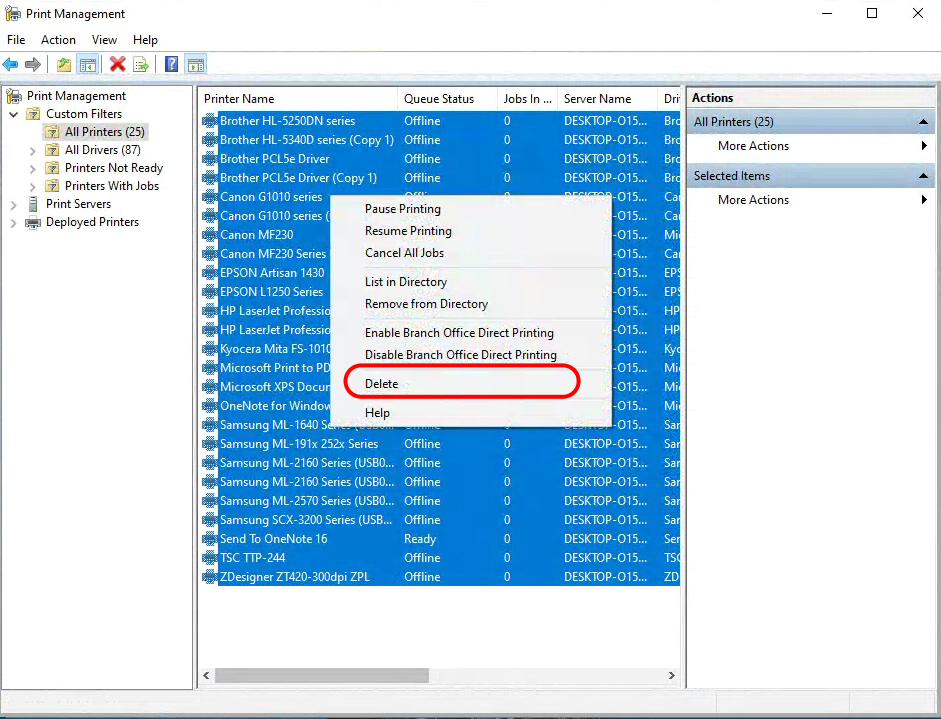The width and height of the screenshot is (941, 719).
Task: Select the Send To OneNote 16 printer row
Action: click(440, 539)
